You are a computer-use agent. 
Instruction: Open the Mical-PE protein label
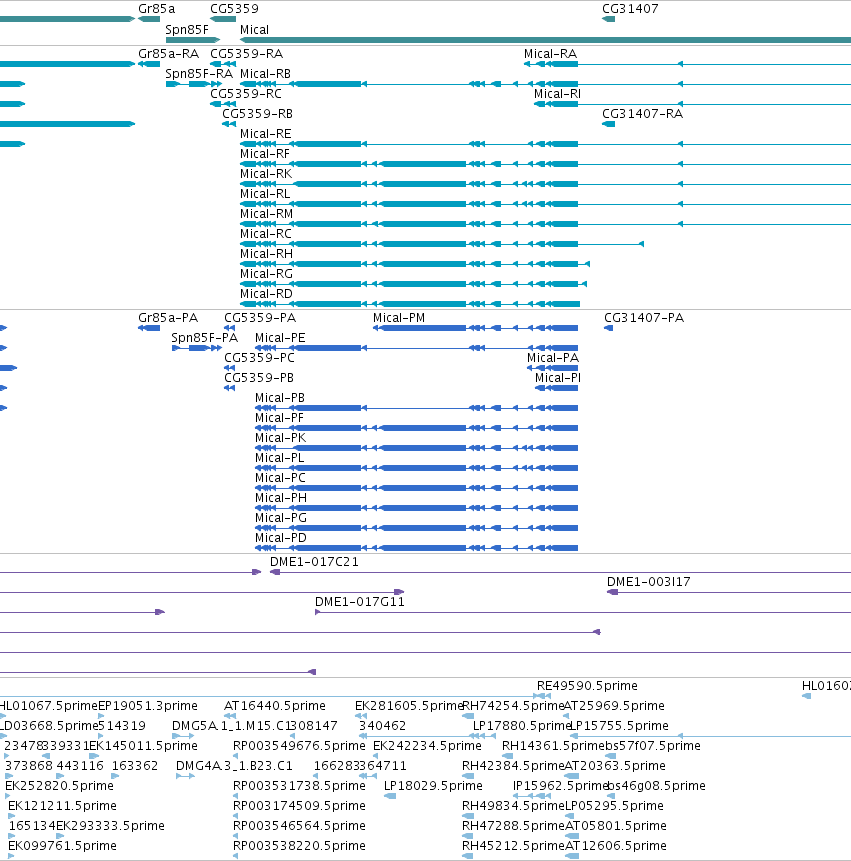(280, 338)
